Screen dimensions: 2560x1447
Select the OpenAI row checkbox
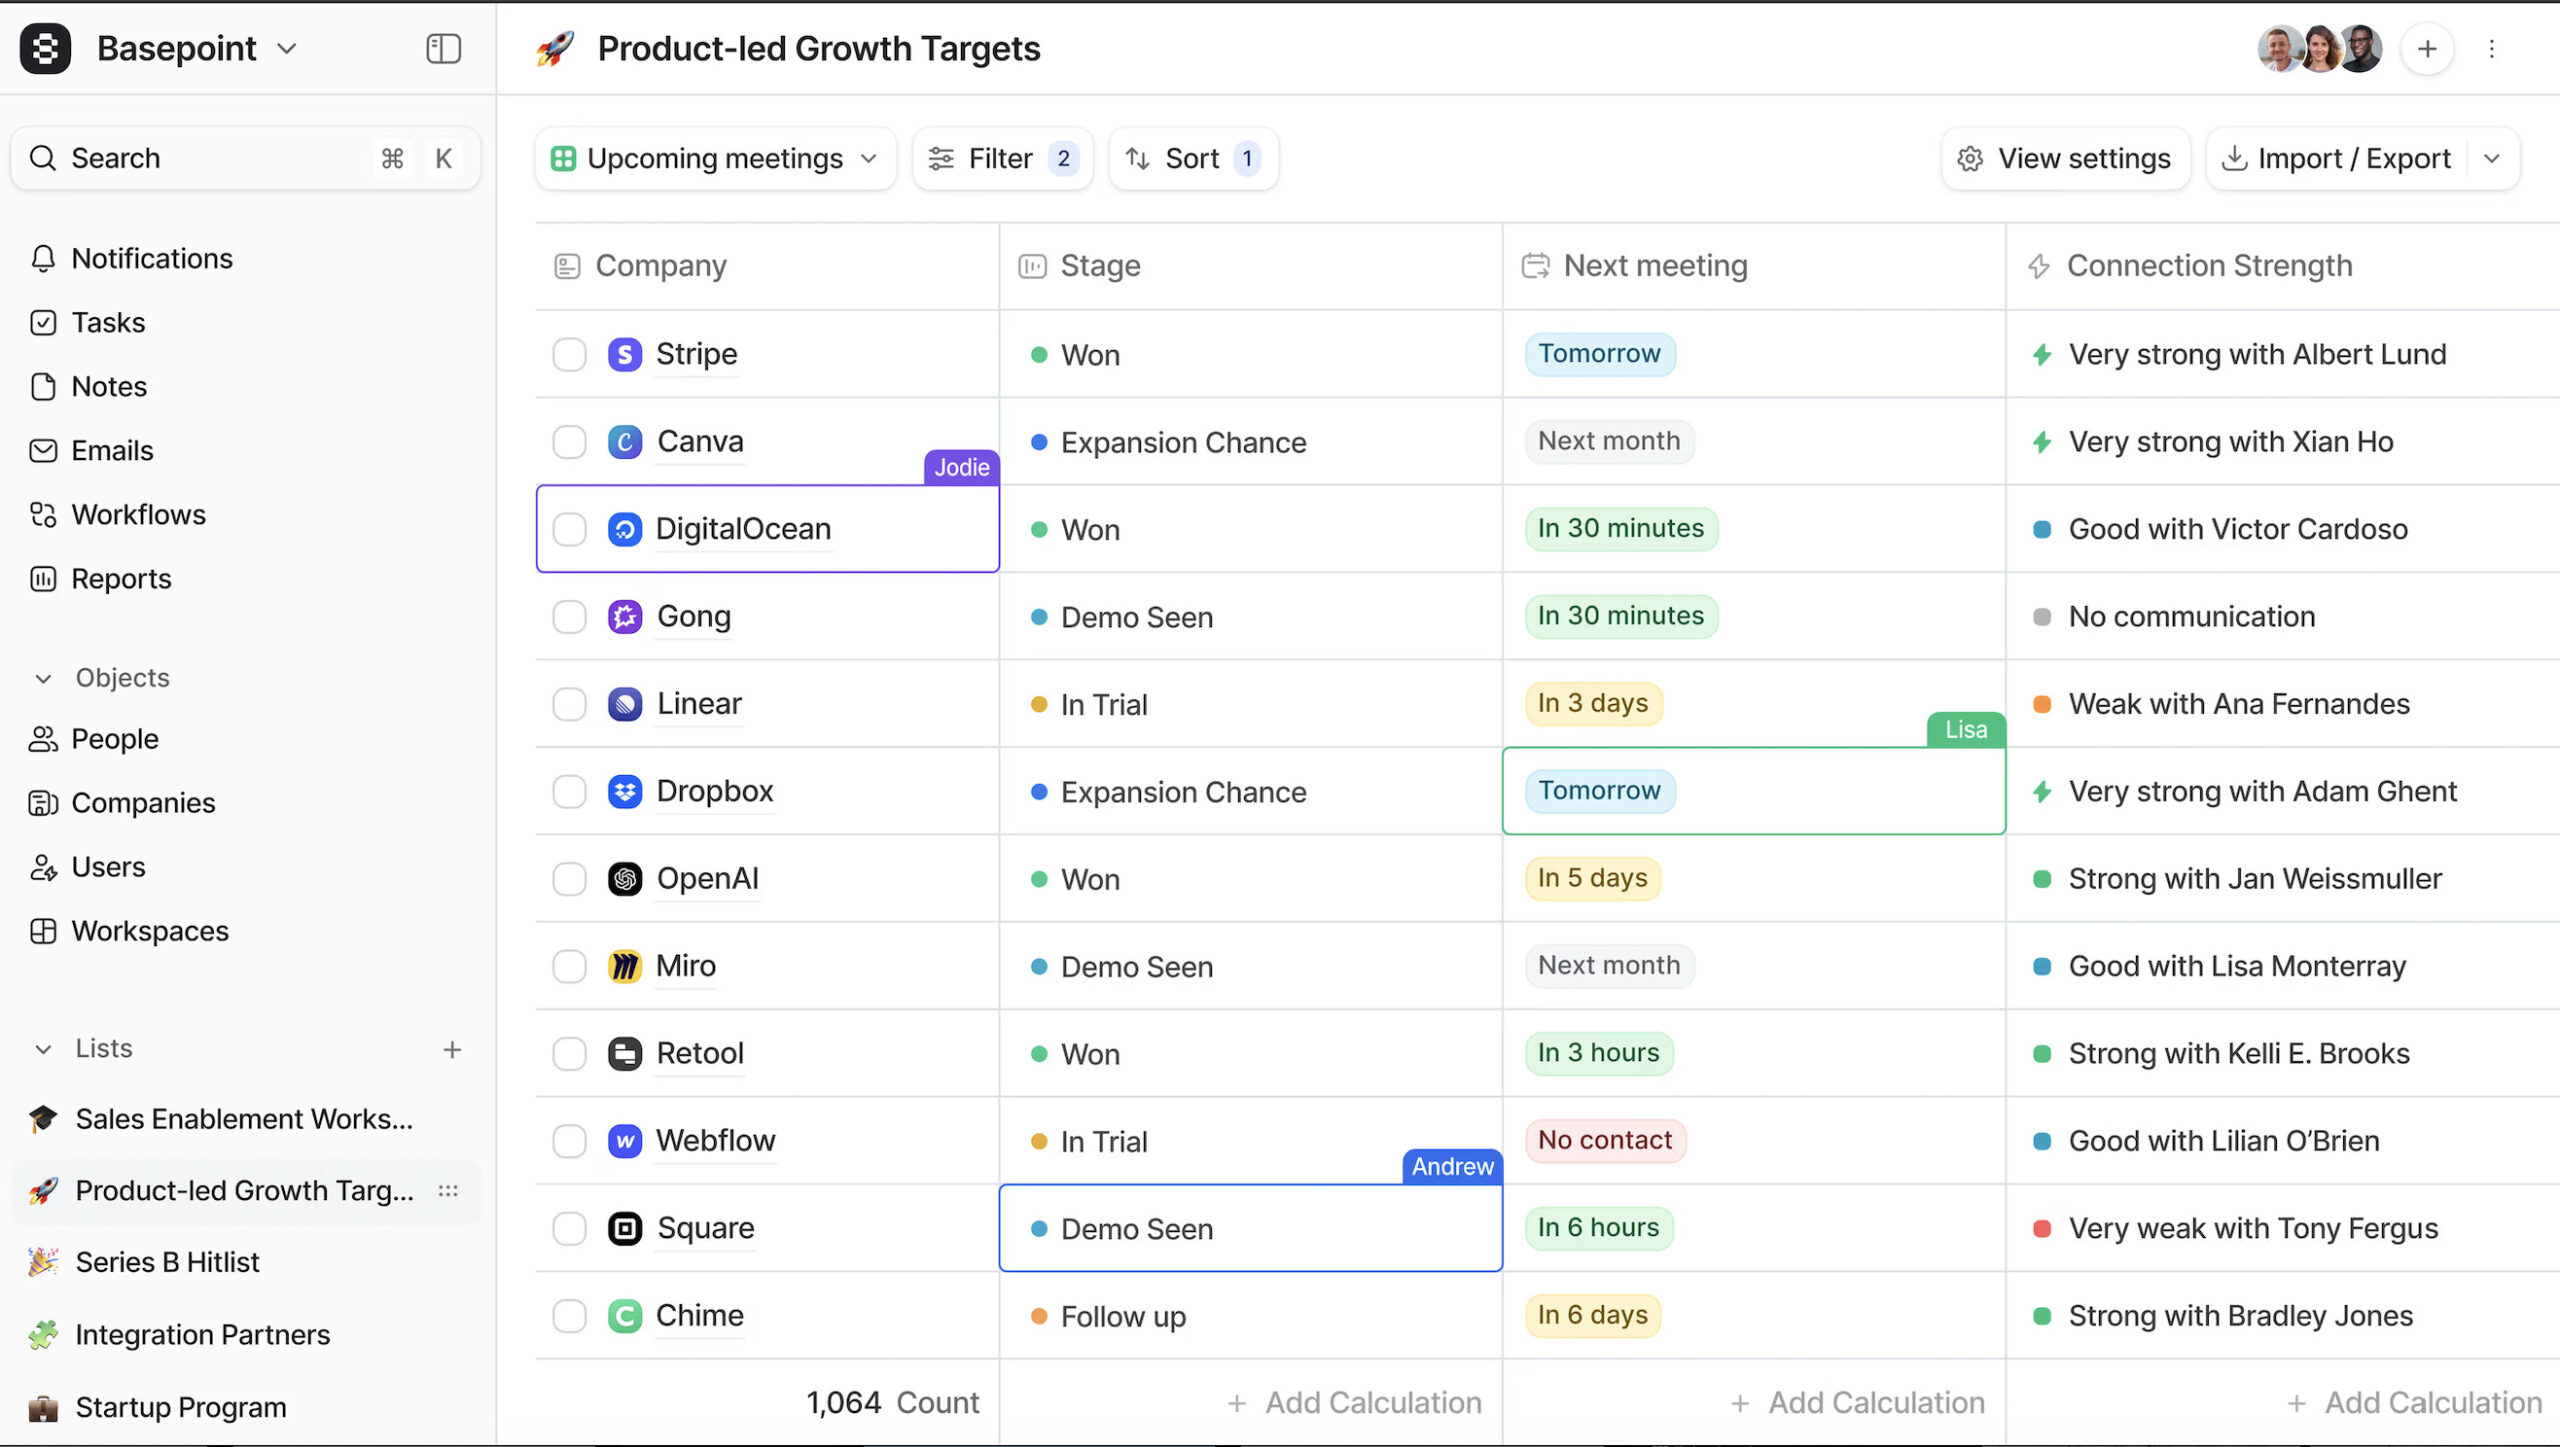569,878
